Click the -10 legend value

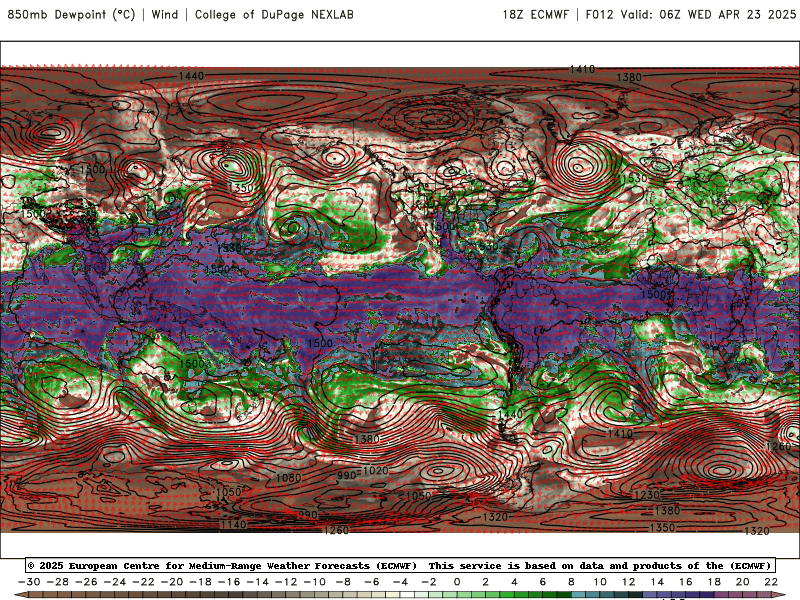click(315, 582)
